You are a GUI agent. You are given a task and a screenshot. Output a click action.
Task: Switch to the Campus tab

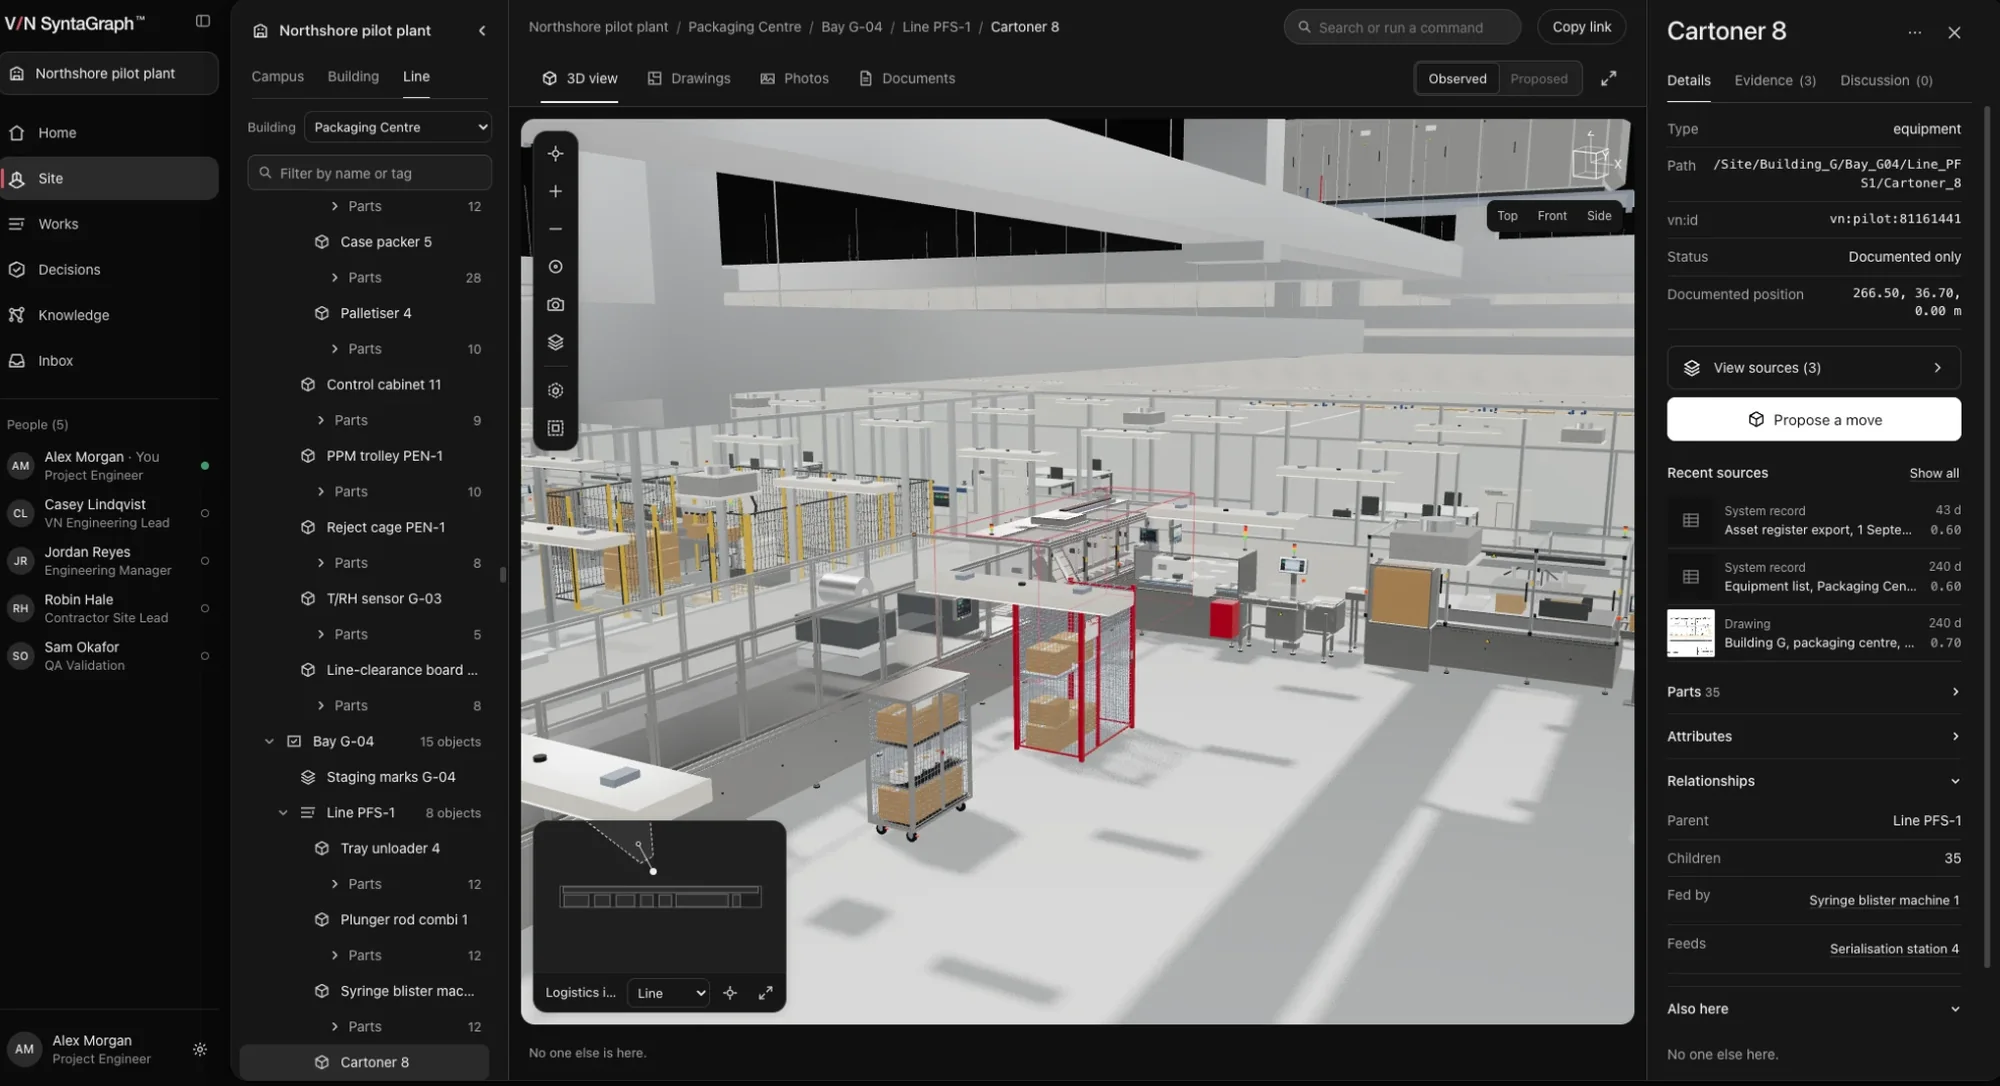tap(277, 76)
